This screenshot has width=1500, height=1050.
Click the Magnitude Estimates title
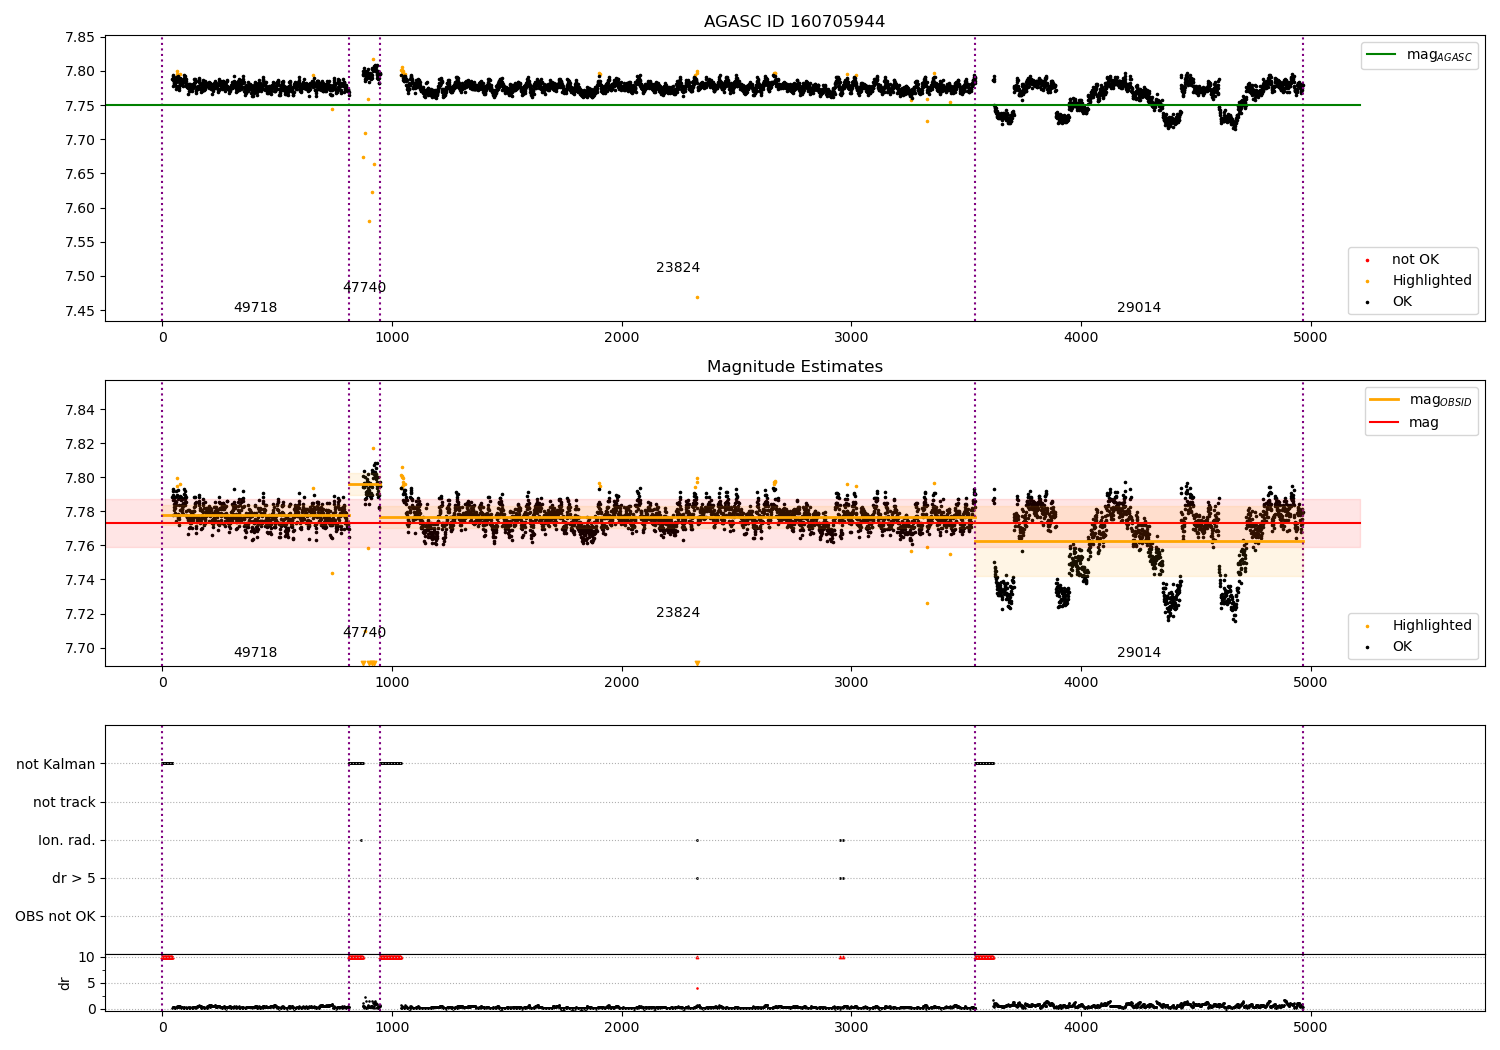(x=794, y=367)
